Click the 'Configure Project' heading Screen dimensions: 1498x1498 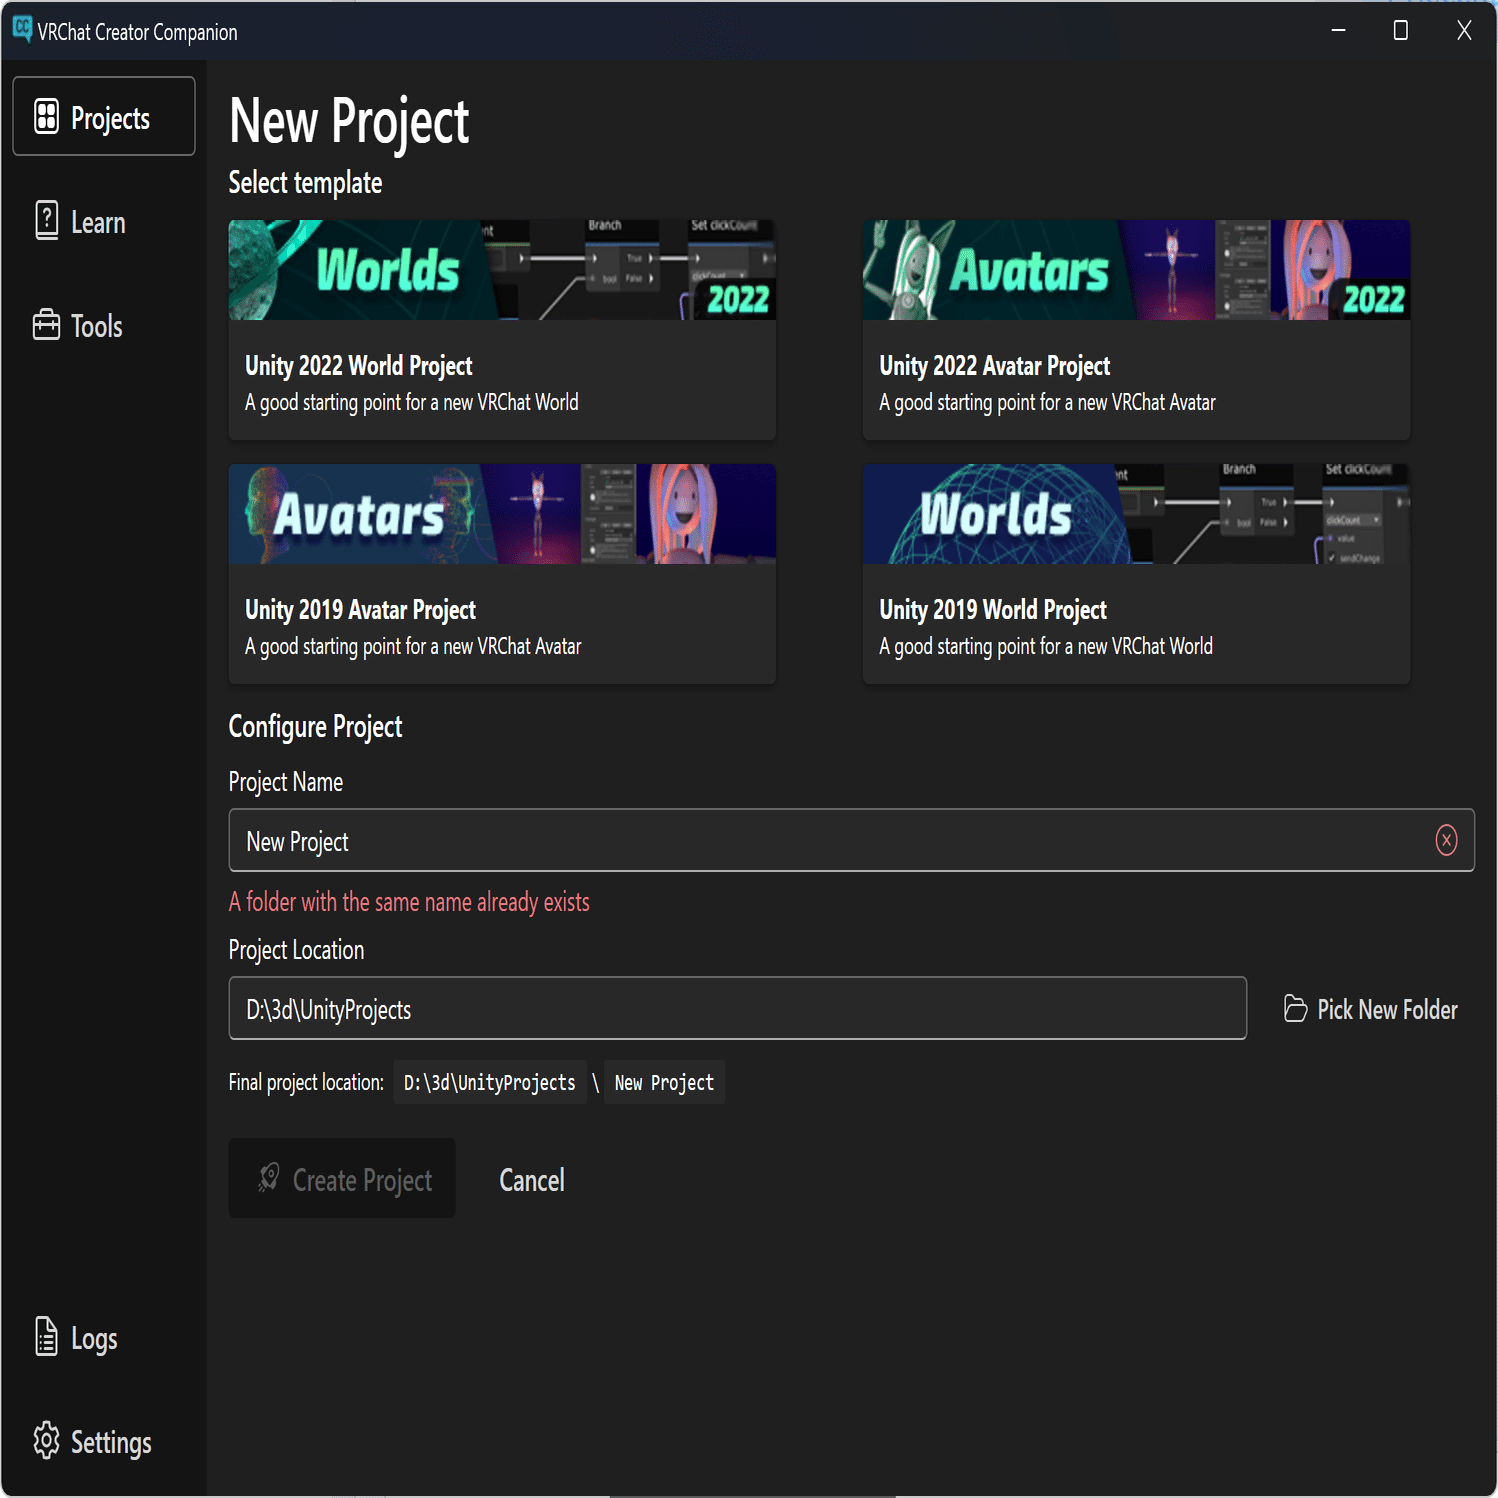pos(315,727)
